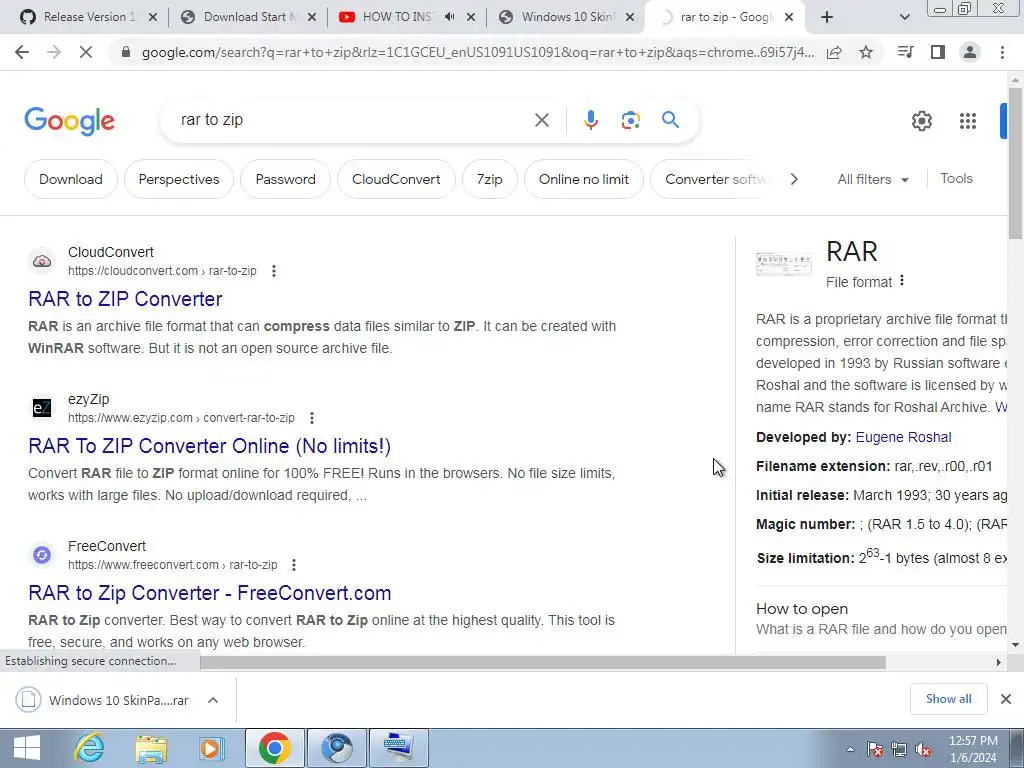Search by image with Google Lens icon
This screenshot has height=768, width=1024.
[630, 120]
